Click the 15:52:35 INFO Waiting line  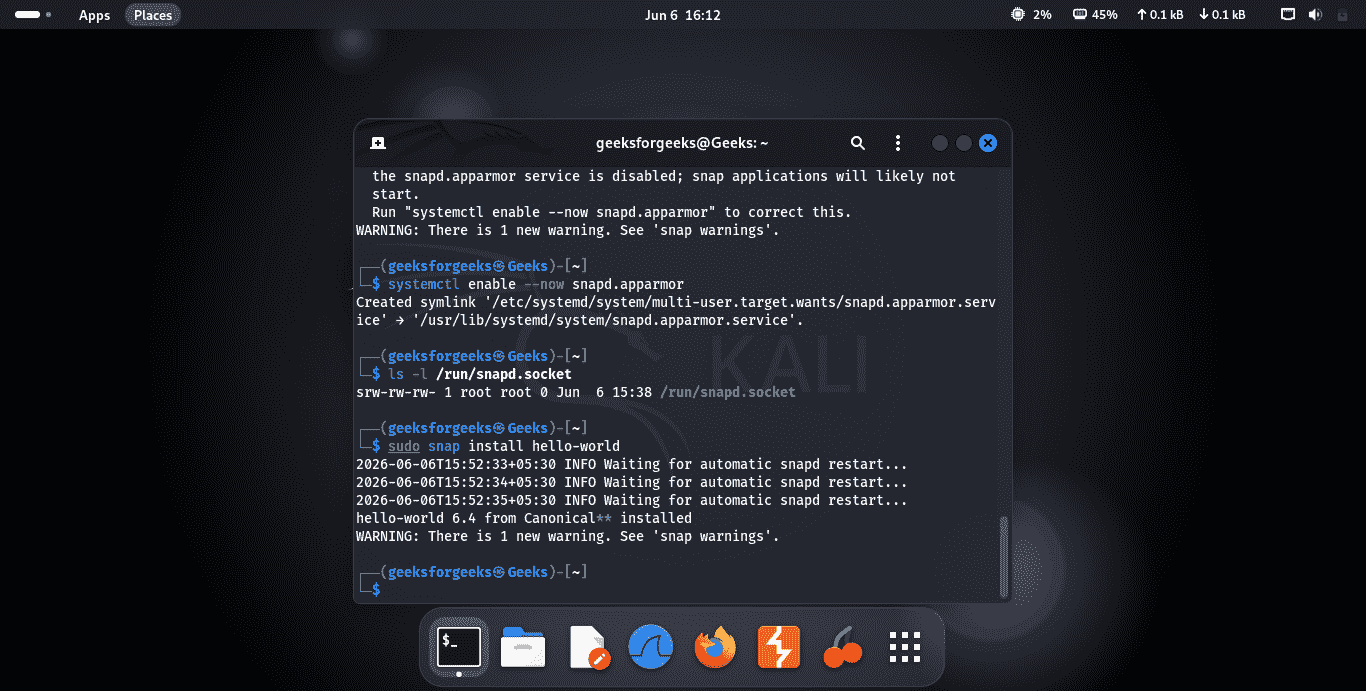point(632,500)
